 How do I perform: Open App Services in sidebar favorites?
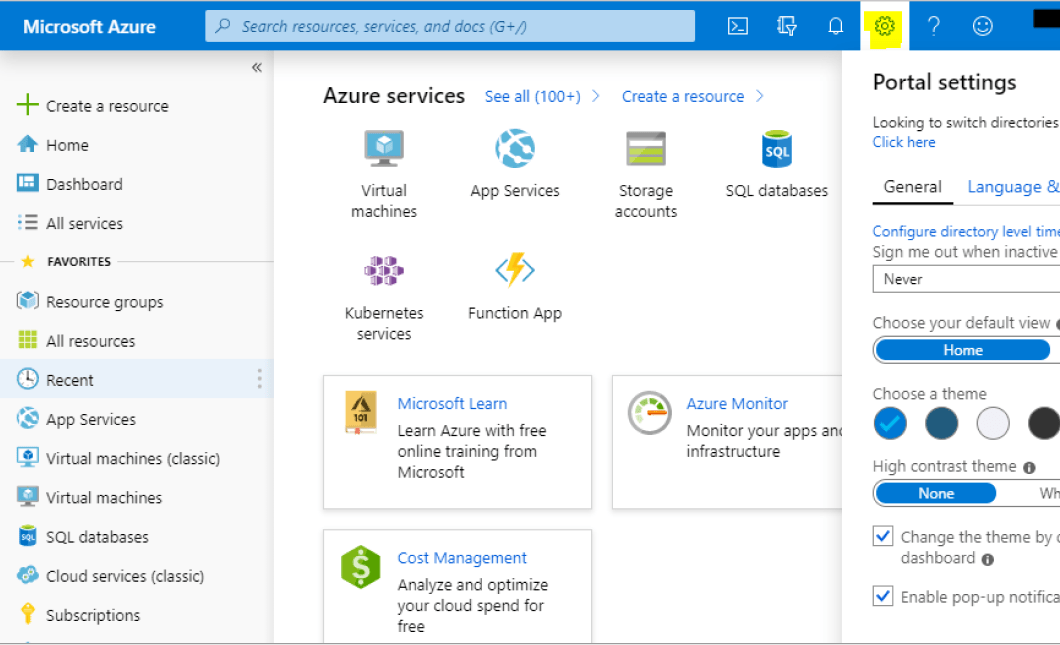point(91,419)
